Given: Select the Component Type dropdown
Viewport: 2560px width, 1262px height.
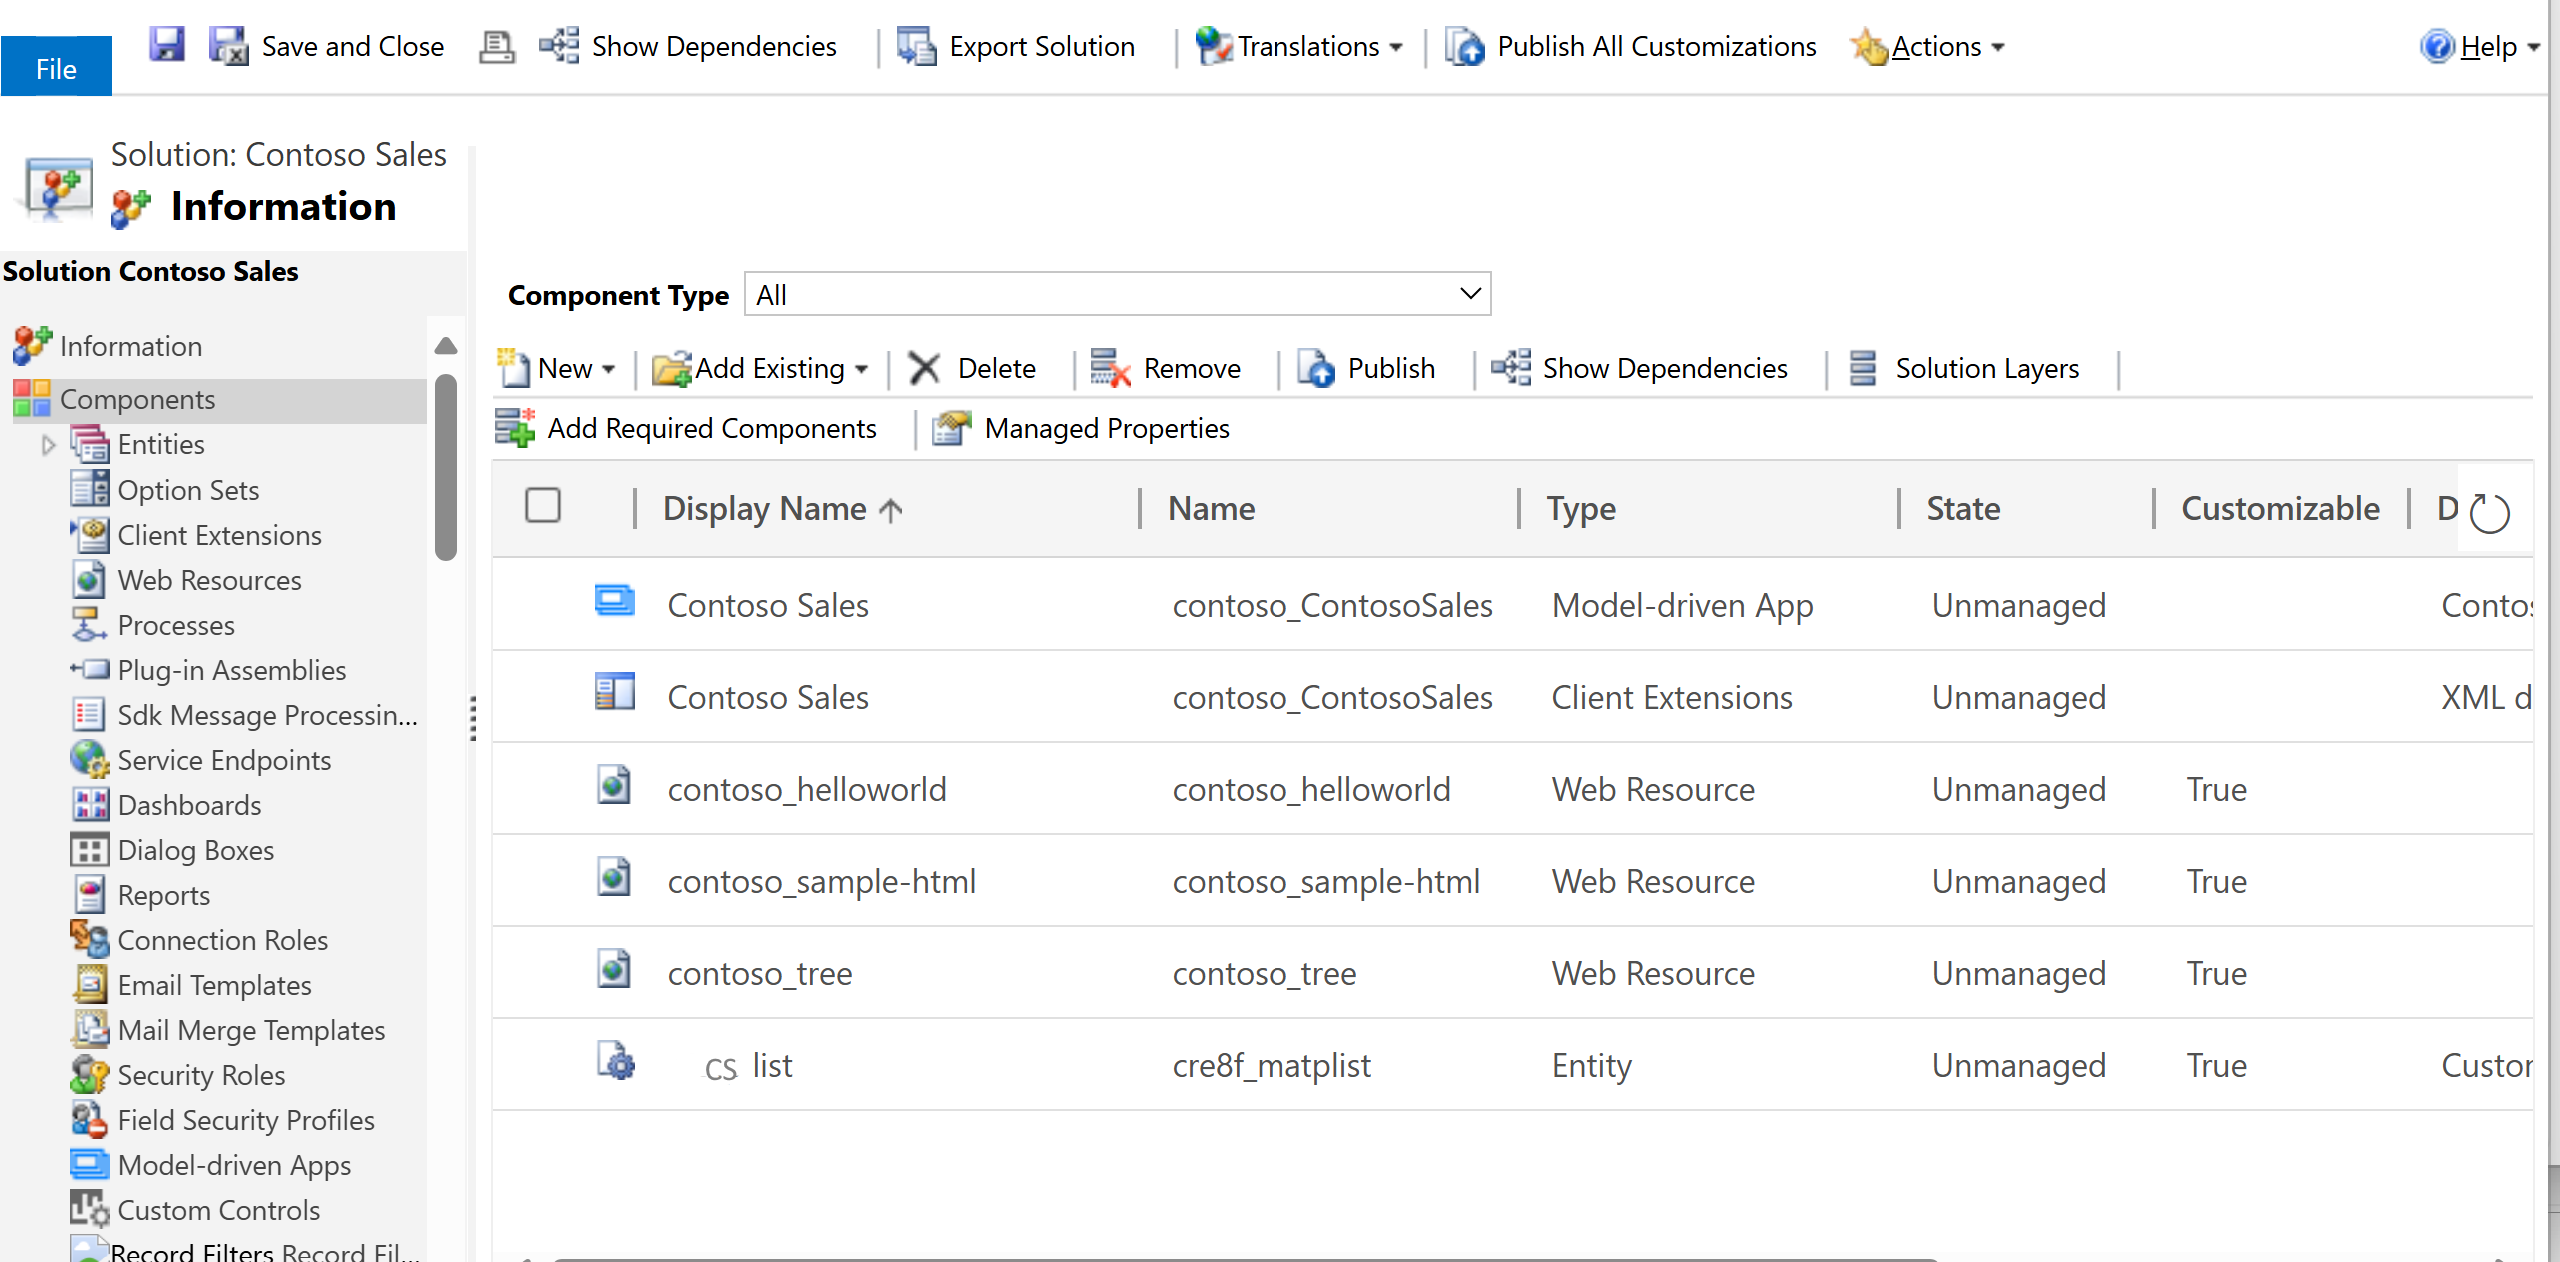Looking at the screenshot, I should 1117,294.
